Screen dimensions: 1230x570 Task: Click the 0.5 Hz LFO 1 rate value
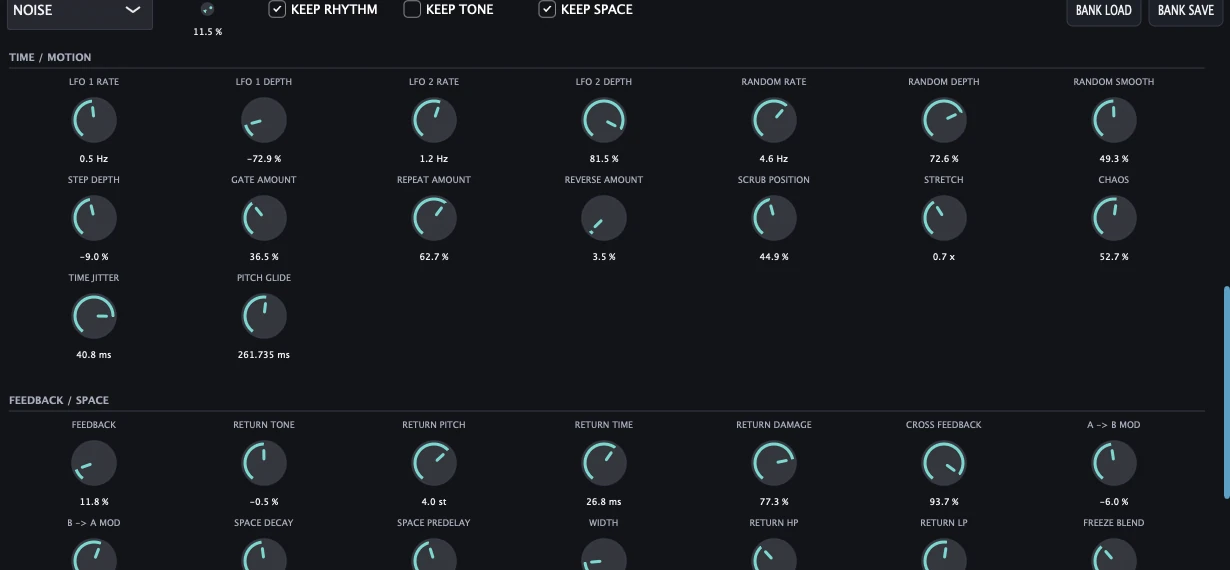pos(94,159)
